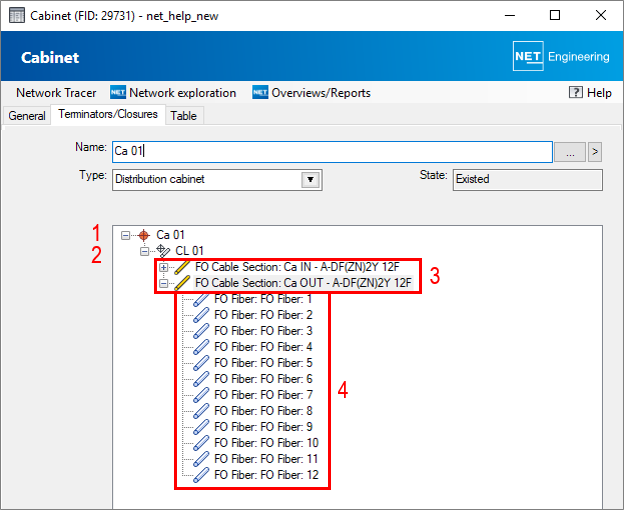624x510 pixels.
Task: Click the yellow cable icon for Ca IN
Action: [x=182, y=267]
